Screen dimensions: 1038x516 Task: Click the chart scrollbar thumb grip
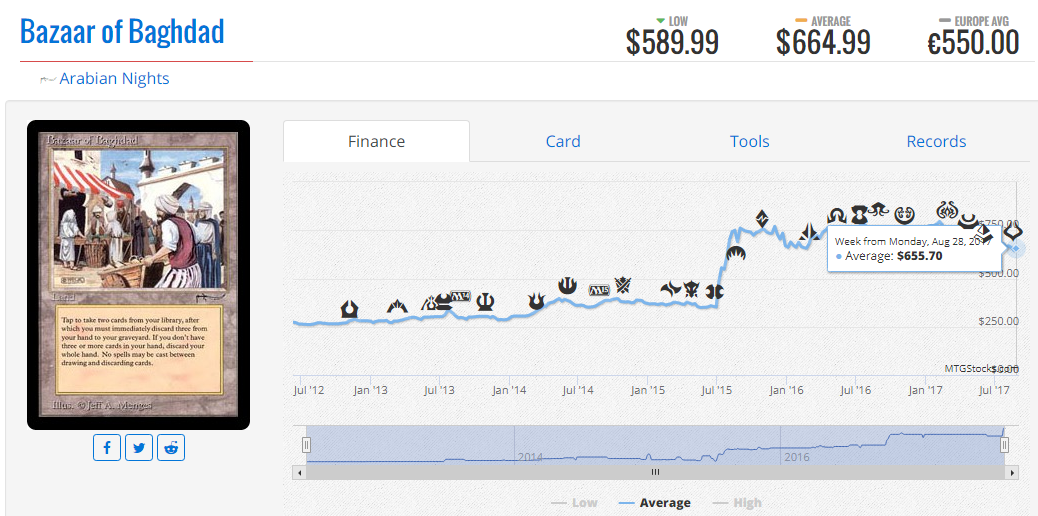pos(655,472)
